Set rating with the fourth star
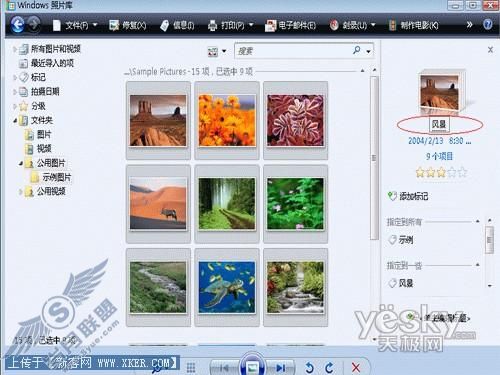The width and height of the screenshot is (500, 375). [x=451, y=173]
